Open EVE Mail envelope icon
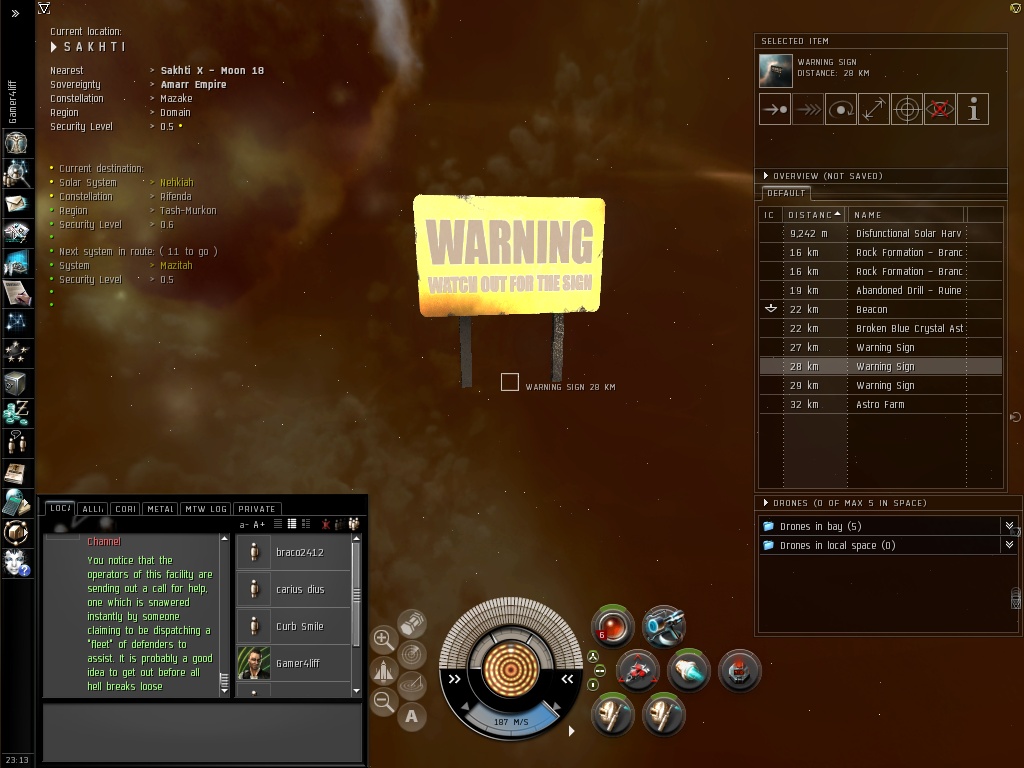Screen dimensions: 1024x768 16,203
